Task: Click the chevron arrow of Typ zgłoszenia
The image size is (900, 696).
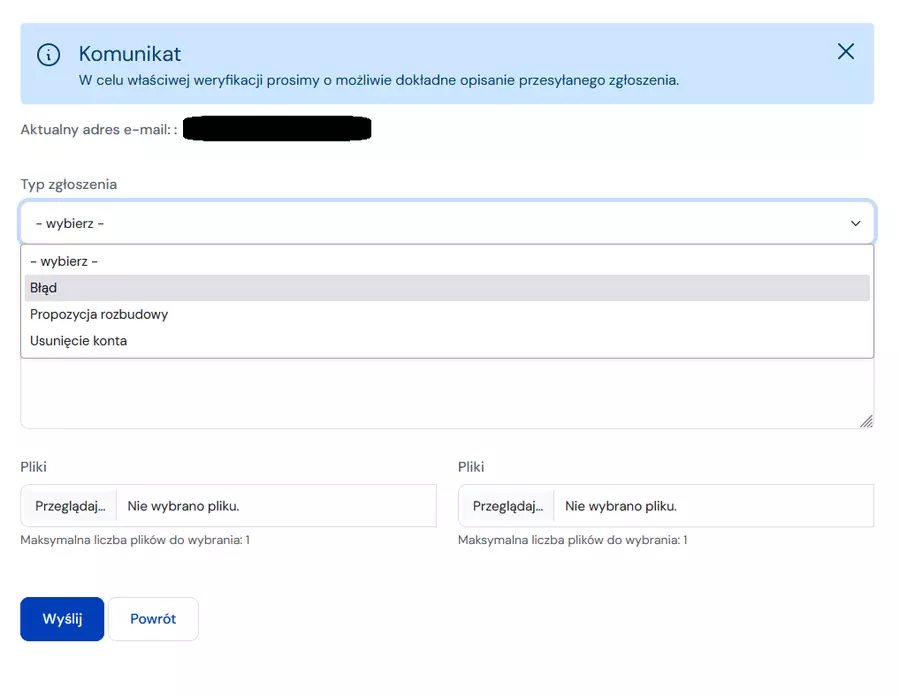Action: click(855, 224)
